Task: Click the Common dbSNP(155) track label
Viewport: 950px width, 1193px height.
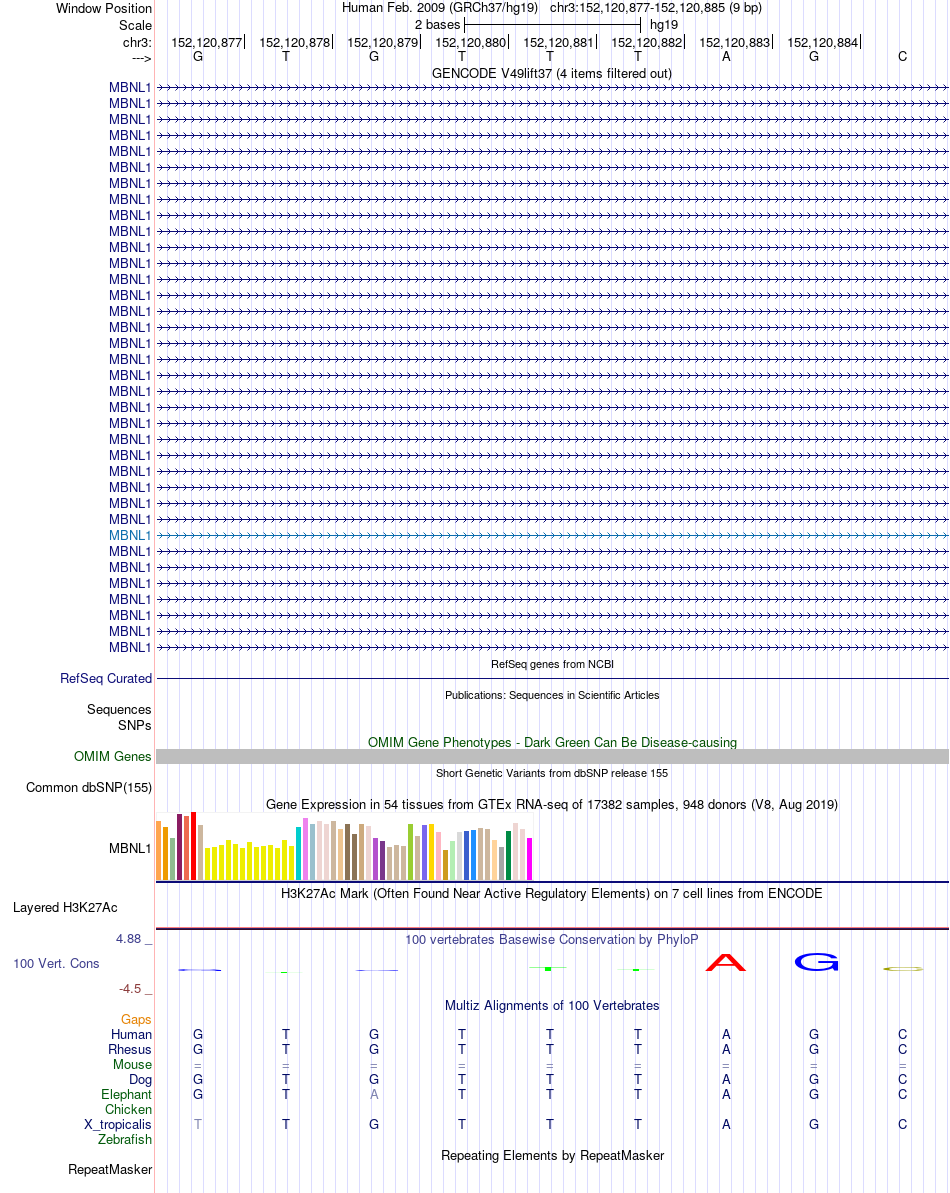Action: pyautogui.click(x=89, y=787)
